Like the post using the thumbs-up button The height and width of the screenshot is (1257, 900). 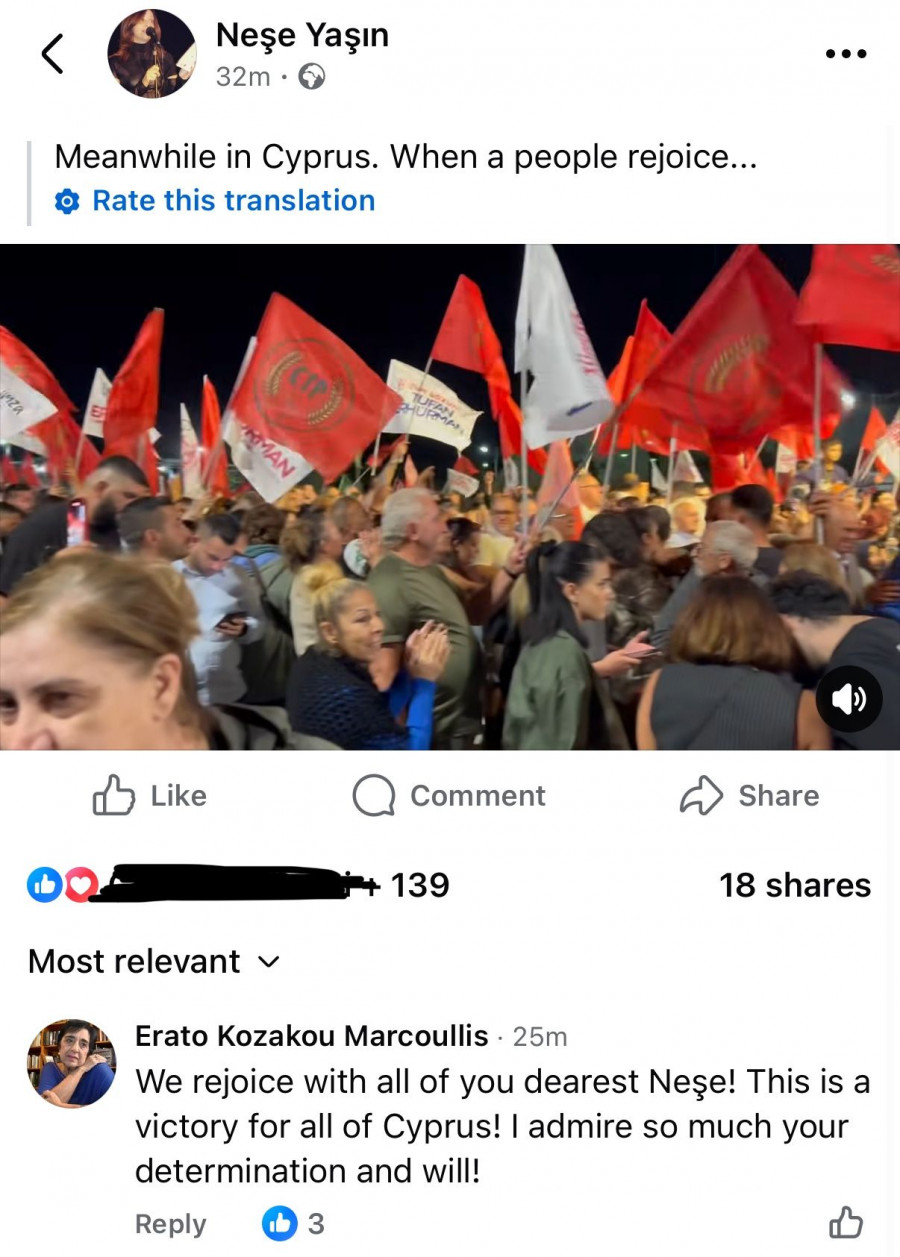click(x=149, y=796)
